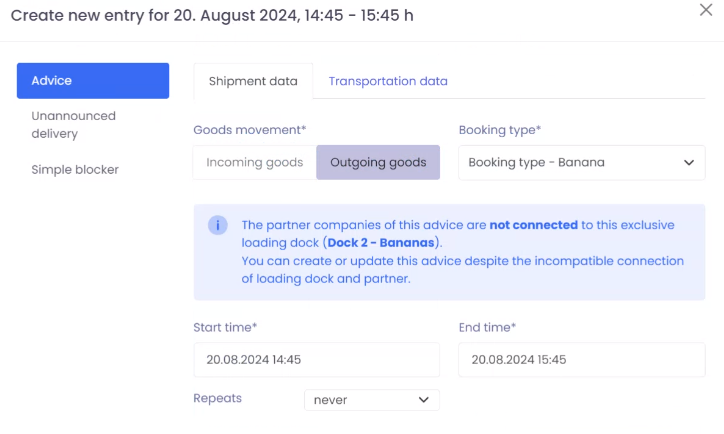The height and width of the screenshot is (434, 724).
Task: Click the Start time label
Action: coord(225,327)
